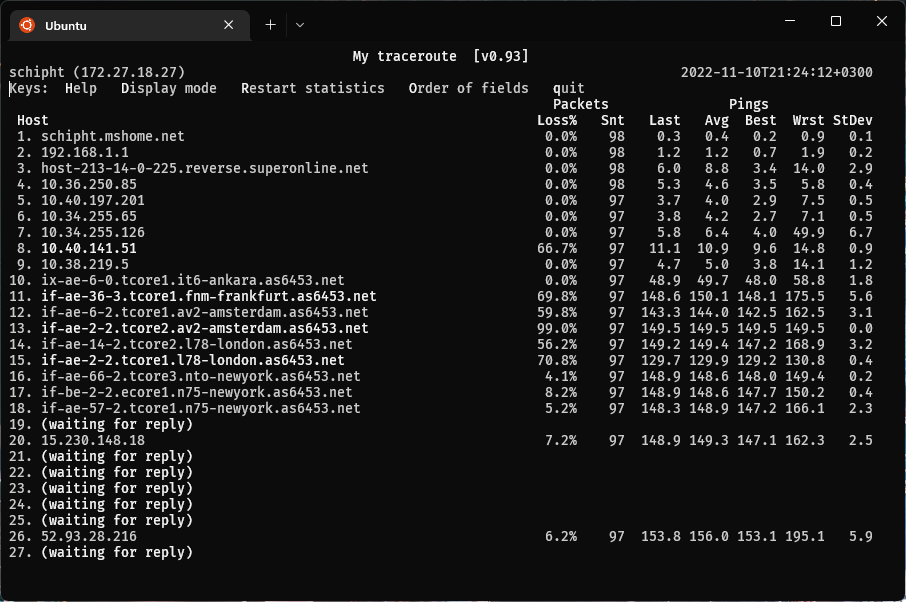The image size is (906, 602).
Task: Click the Order of fields option
Action: click(x=469, y=88)
